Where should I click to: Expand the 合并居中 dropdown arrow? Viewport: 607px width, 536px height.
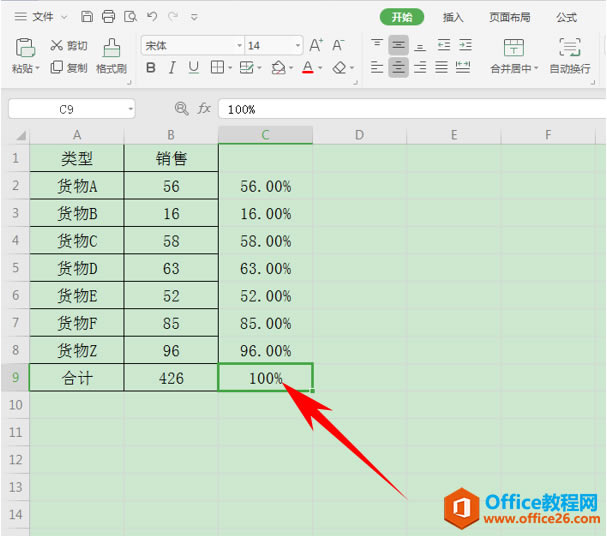(537, 68)
